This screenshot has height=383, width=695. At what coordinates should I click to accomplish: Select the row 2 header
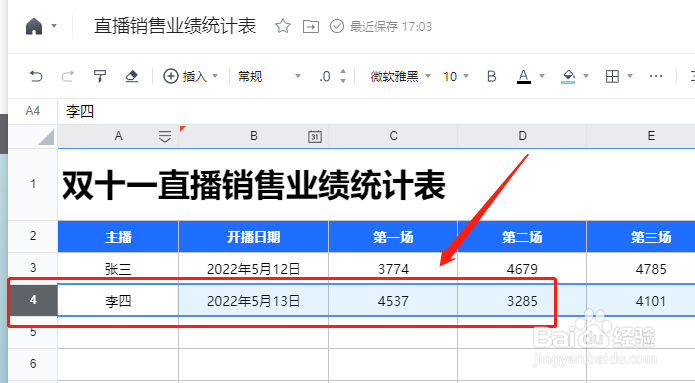[x=33, y=236]
